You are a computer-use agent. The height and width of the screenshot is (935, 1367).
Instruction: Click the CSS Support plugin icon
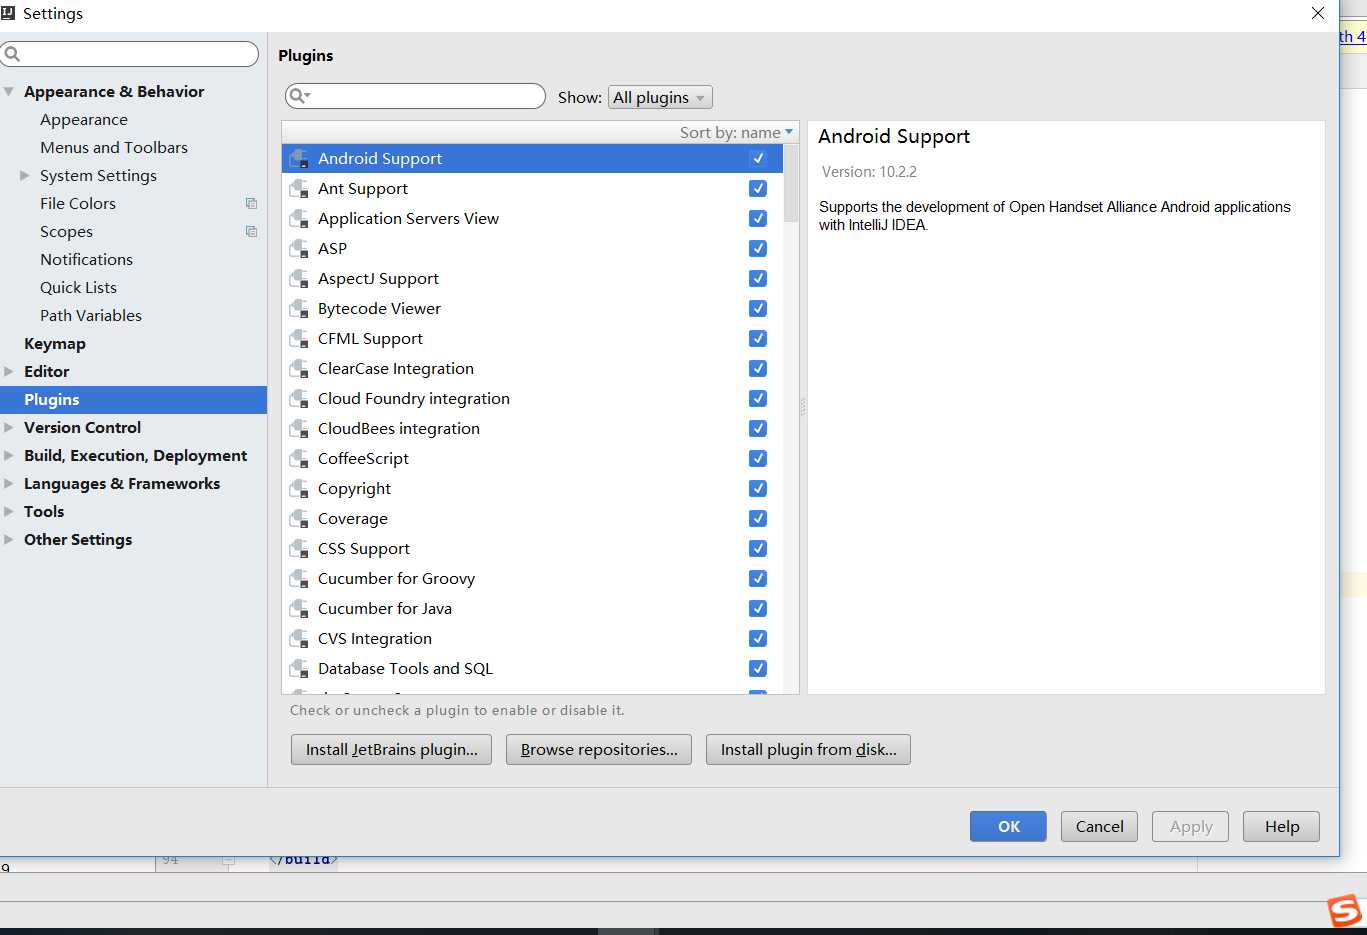pyautogui.click(x=299, y=548)
